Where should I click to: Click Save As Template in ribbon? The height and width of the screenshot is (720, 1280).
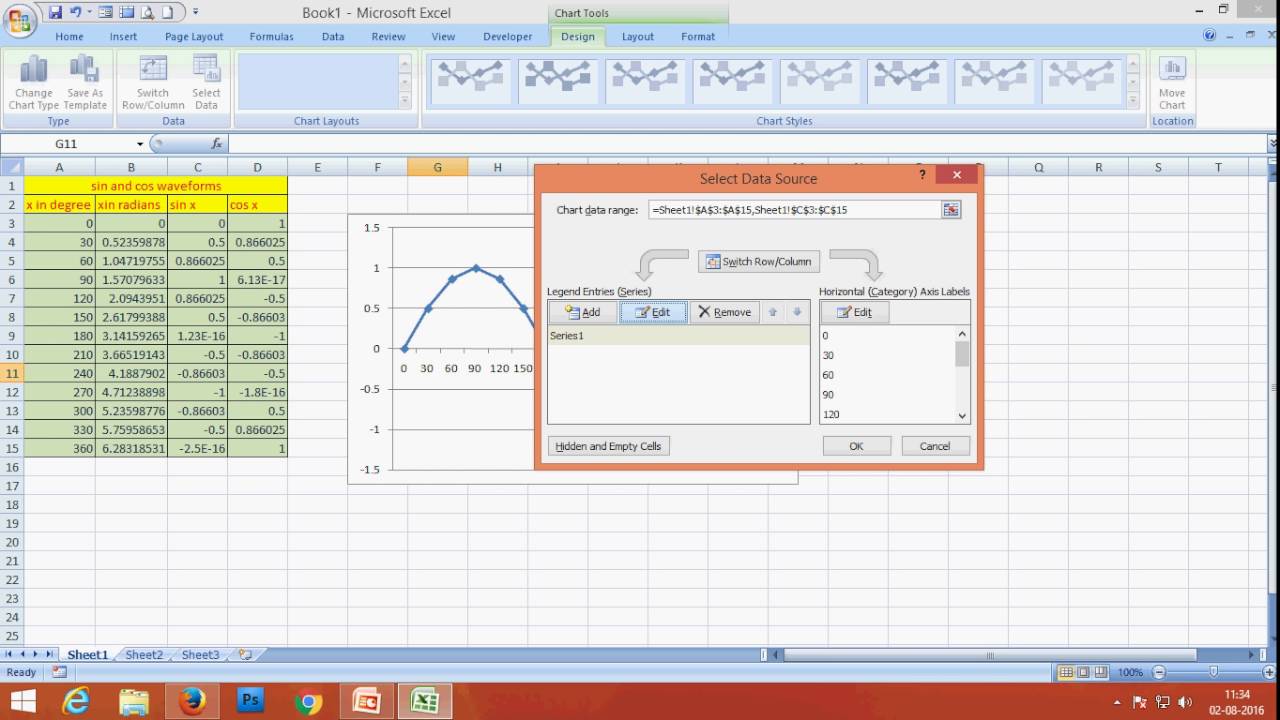[86, 83]
